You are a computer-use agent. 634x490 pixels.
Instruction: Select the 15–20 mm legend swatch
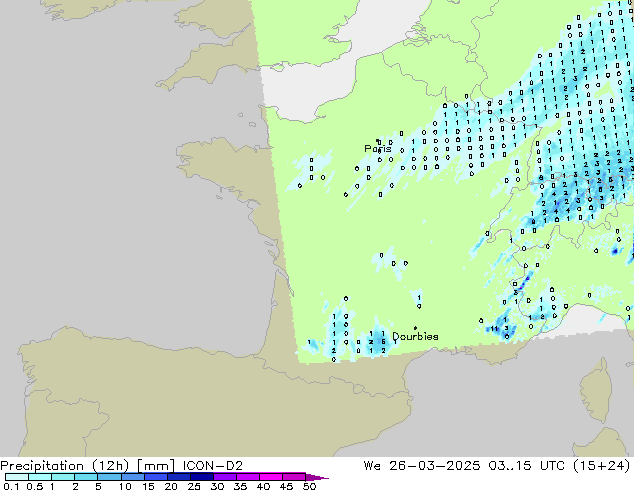tap(155, 477)
